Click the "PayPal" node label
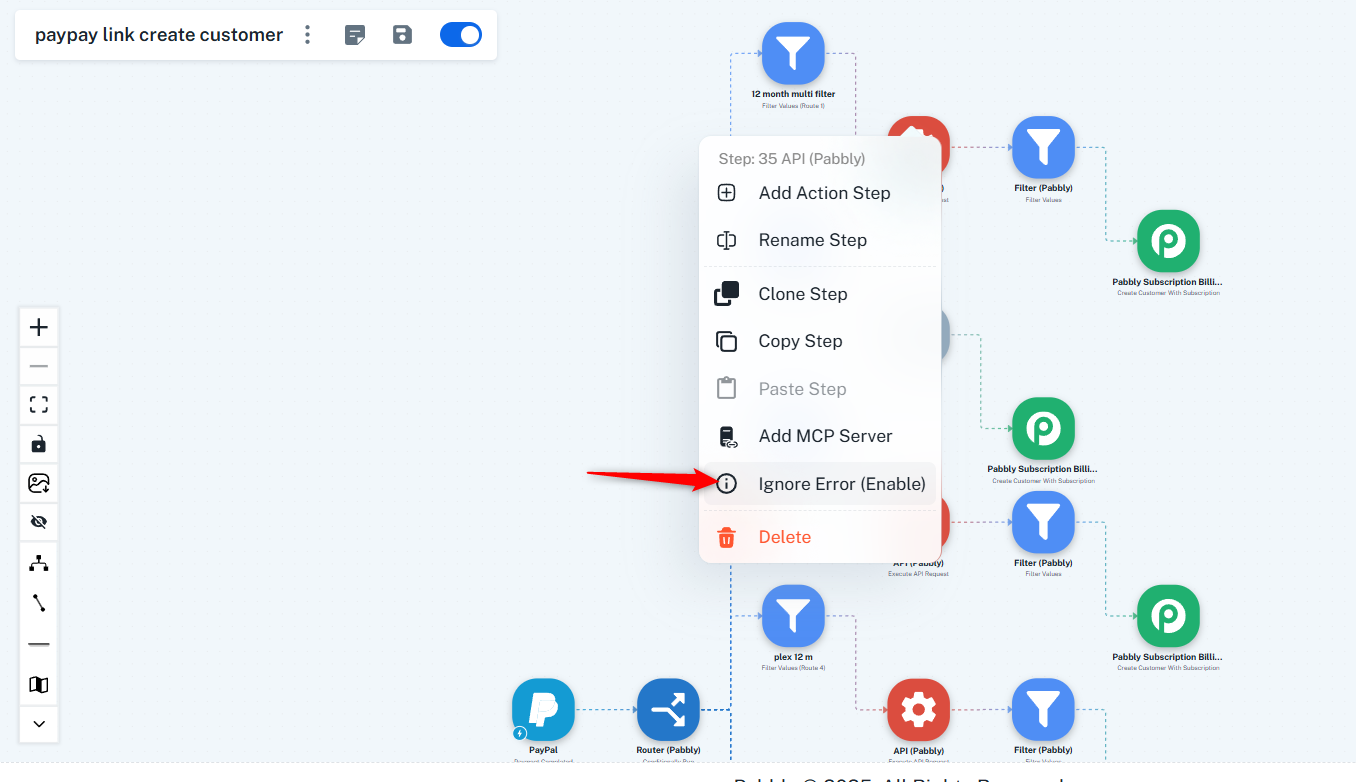The height and width of the screenshot is (782, 1356). (543, 750)
